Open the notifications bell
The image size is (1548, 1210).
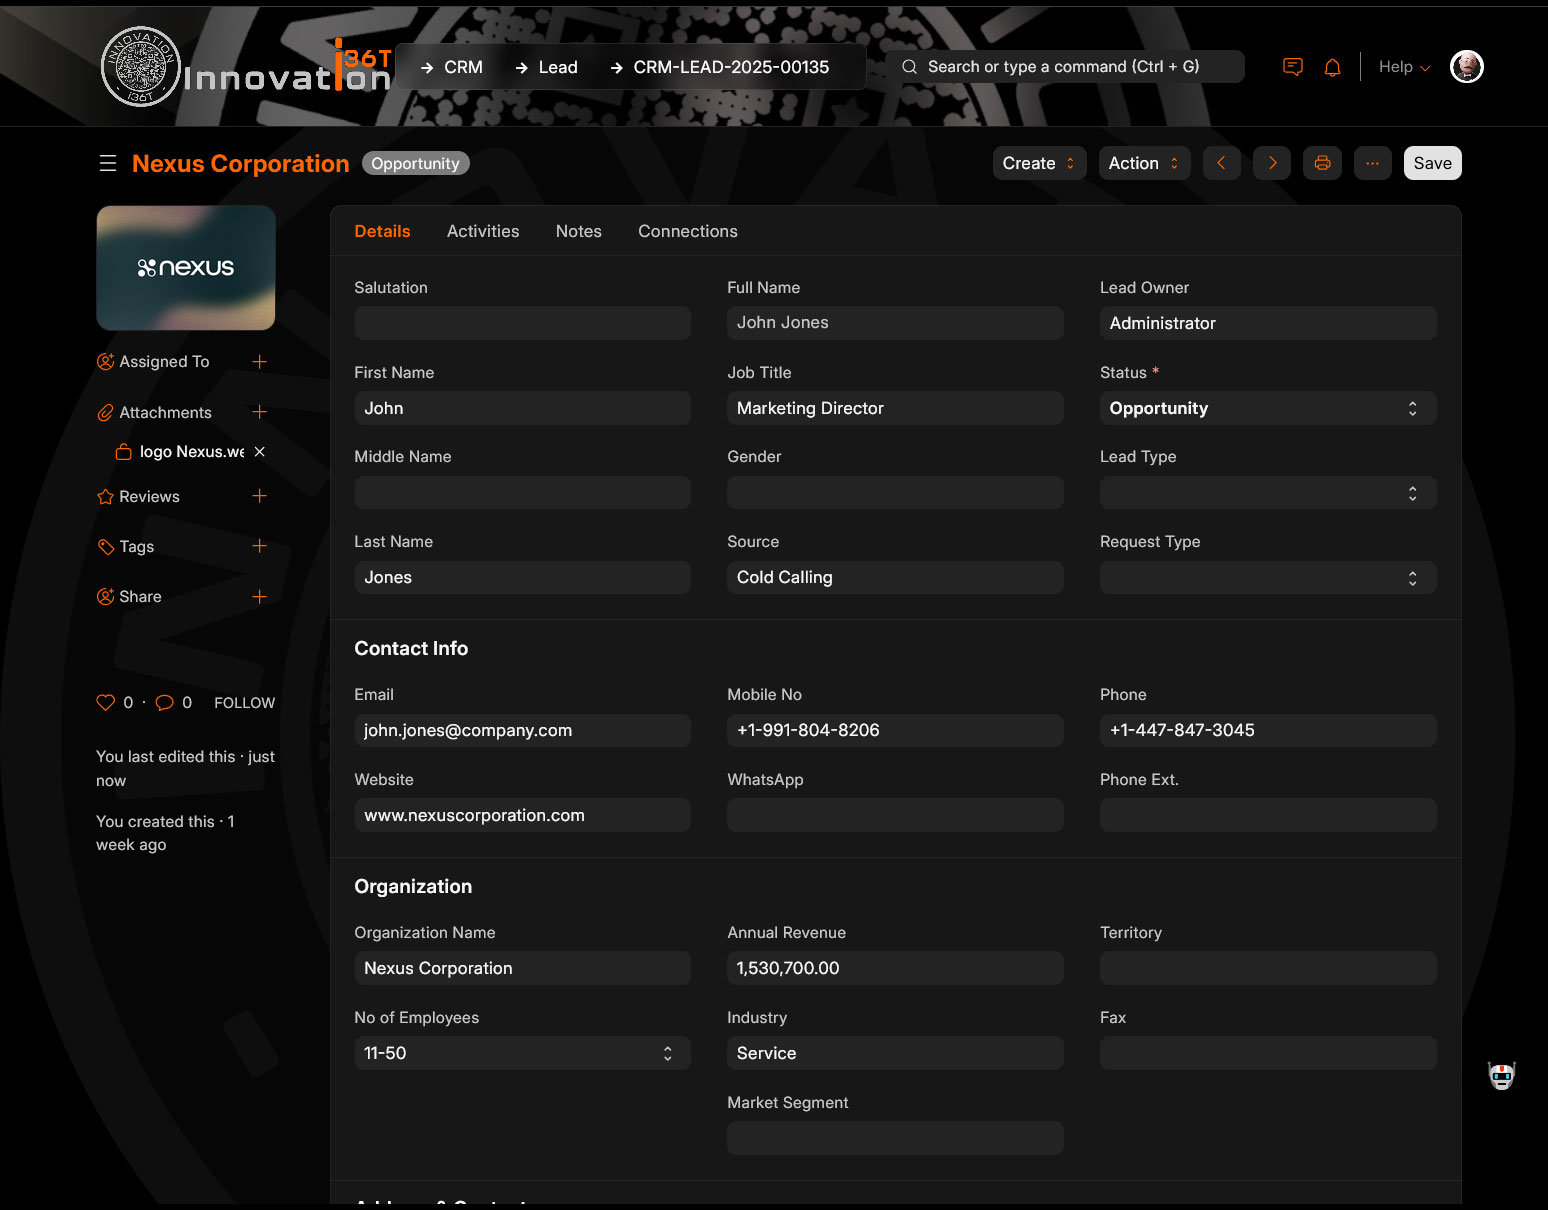(x=1332, y=67)
